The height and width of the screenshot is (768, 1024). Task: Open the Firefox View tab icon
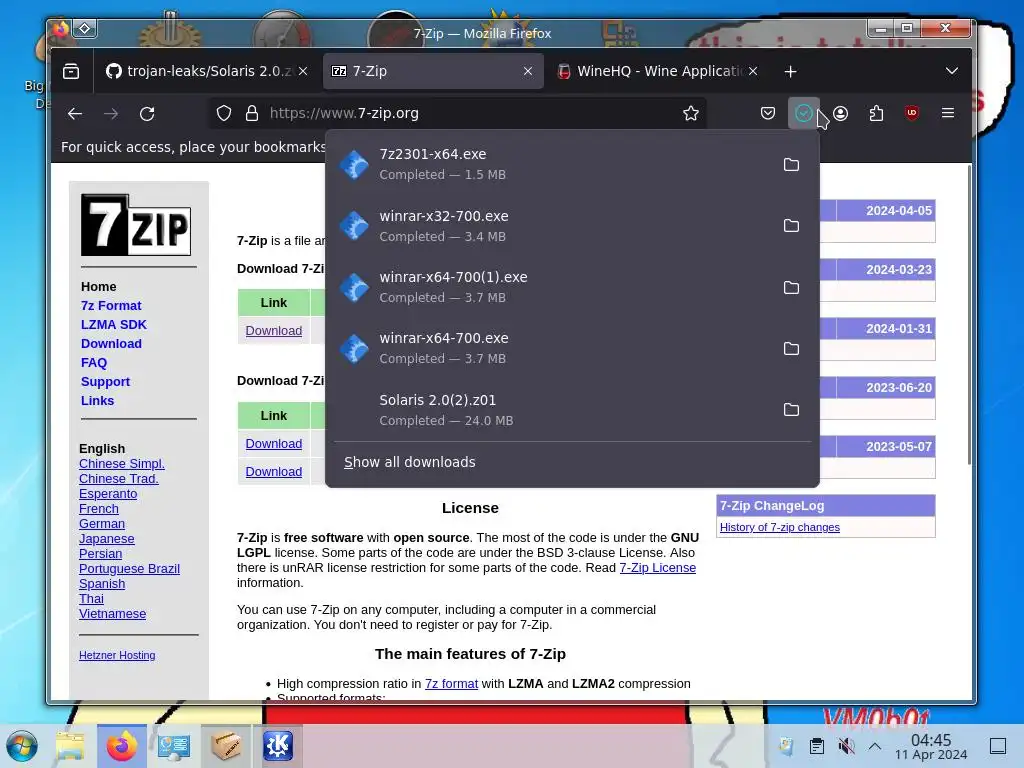(71, 71)
